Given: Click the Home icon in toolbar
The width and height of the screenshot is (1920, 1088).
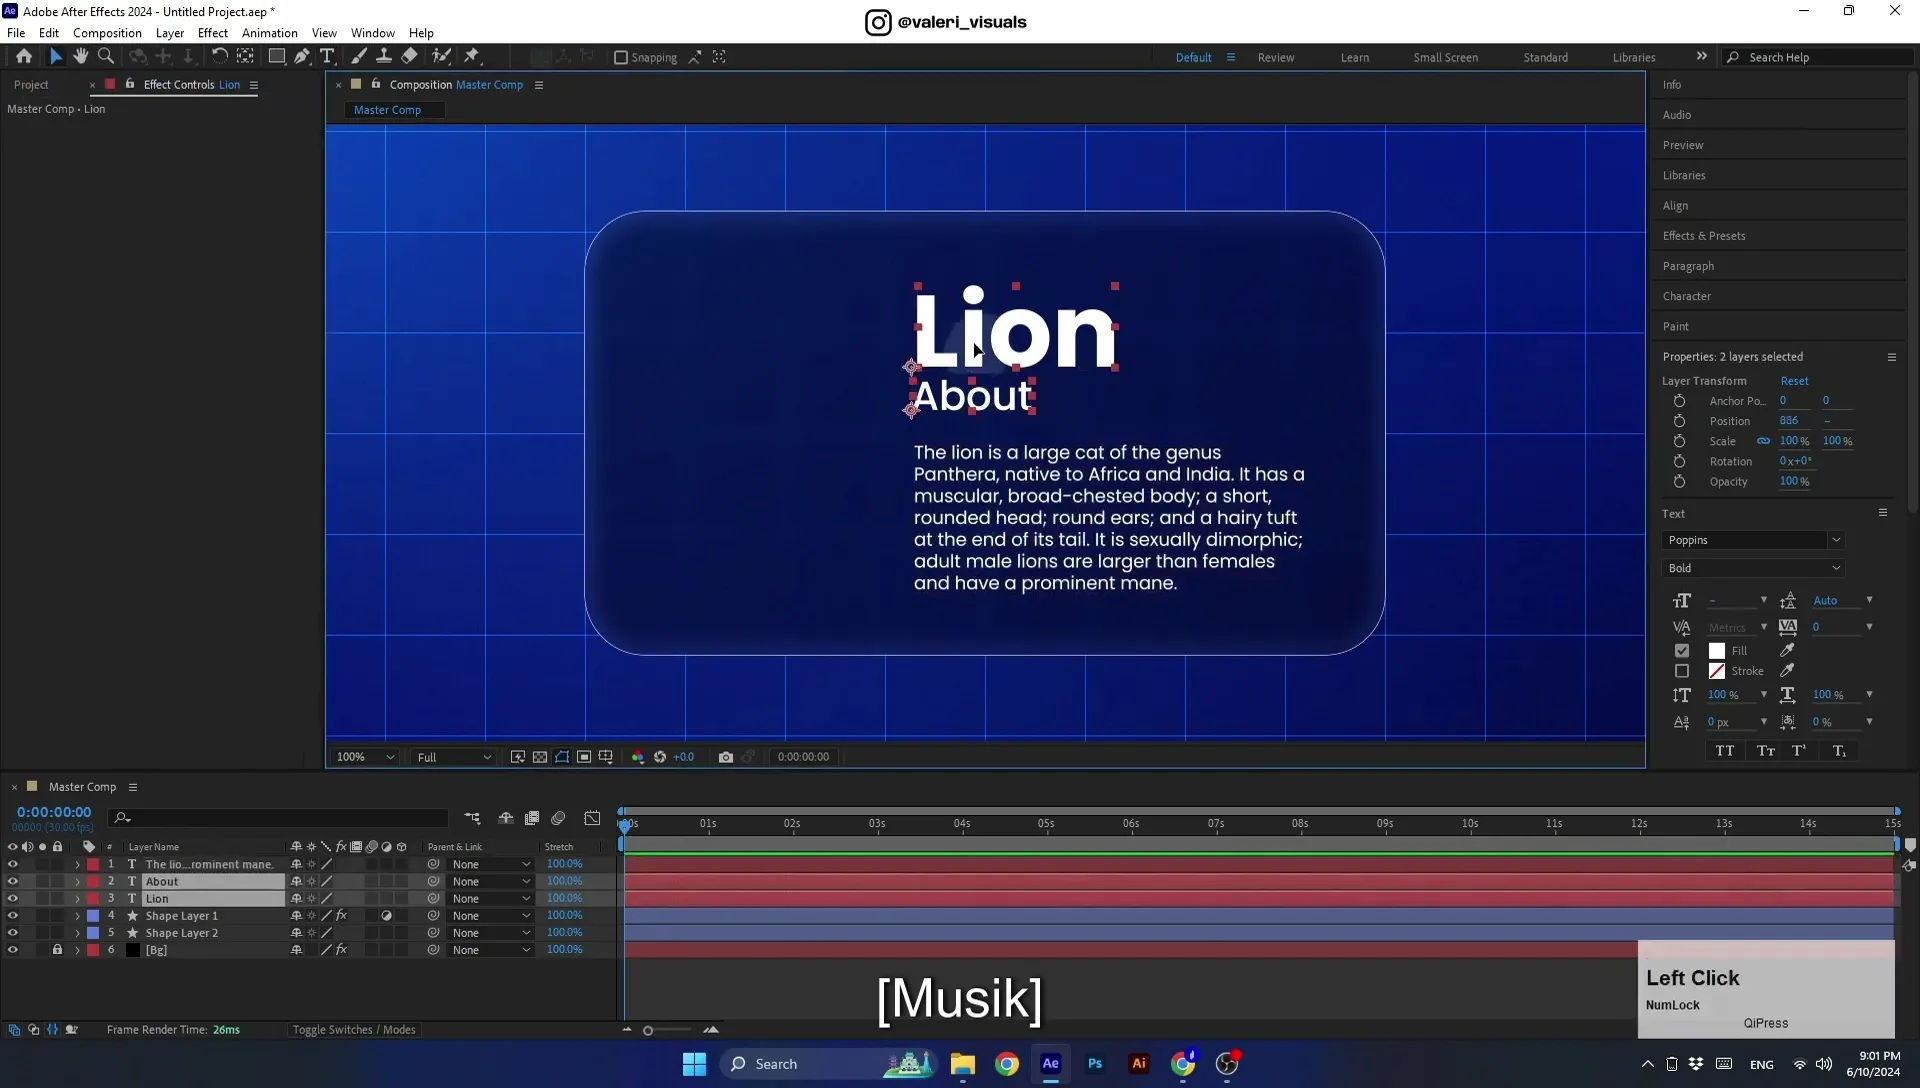Looking at the screenshot, I should pyautogui.click(x=24, y=57).
